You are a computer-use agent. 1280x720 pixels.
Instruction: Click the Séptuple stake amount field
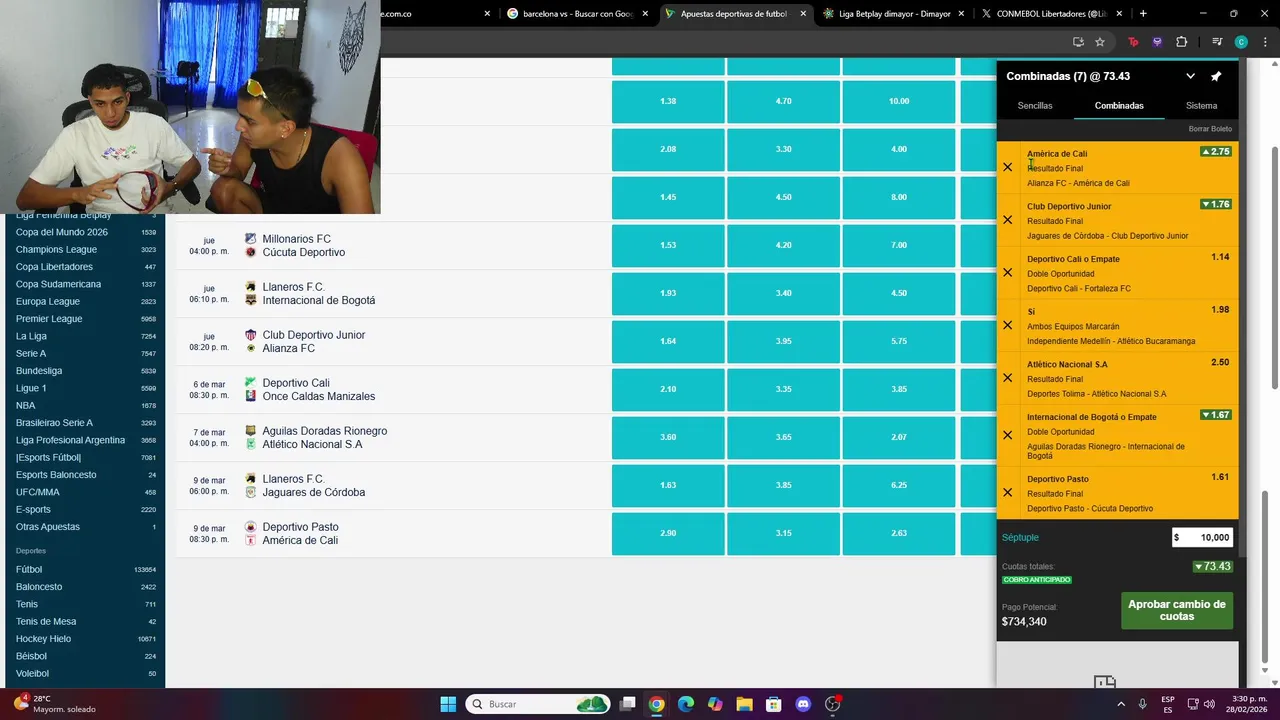(1202, 537)
